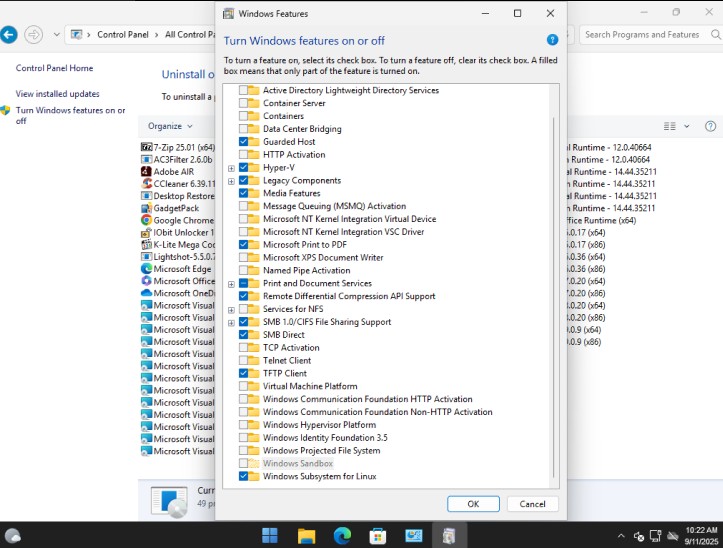Select Windows Identity Foundation 3.5 entry
Viewport: 723px width, 548px height.
[325, 437]
